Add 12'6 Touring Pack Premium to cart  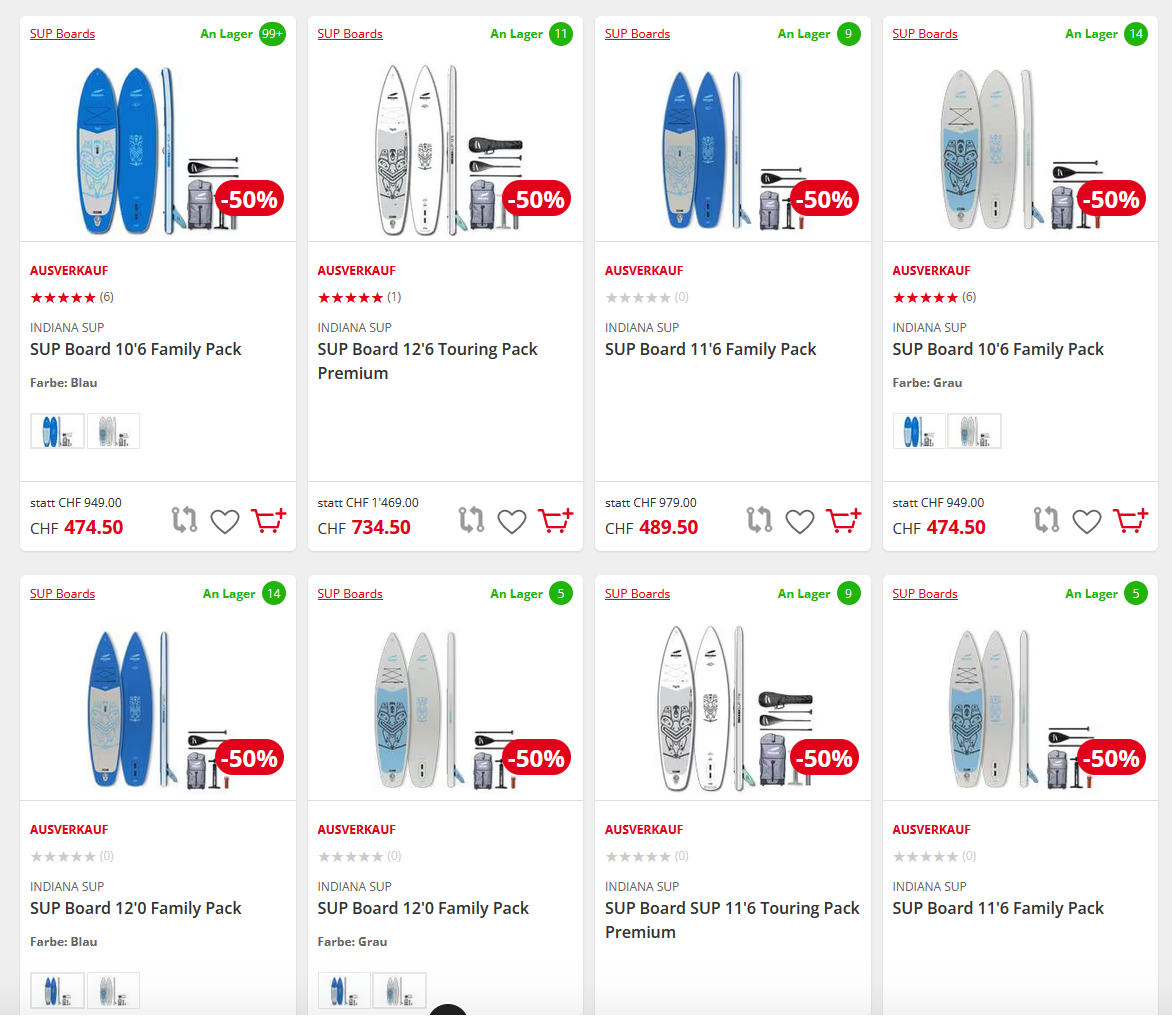tap(555, 520)
